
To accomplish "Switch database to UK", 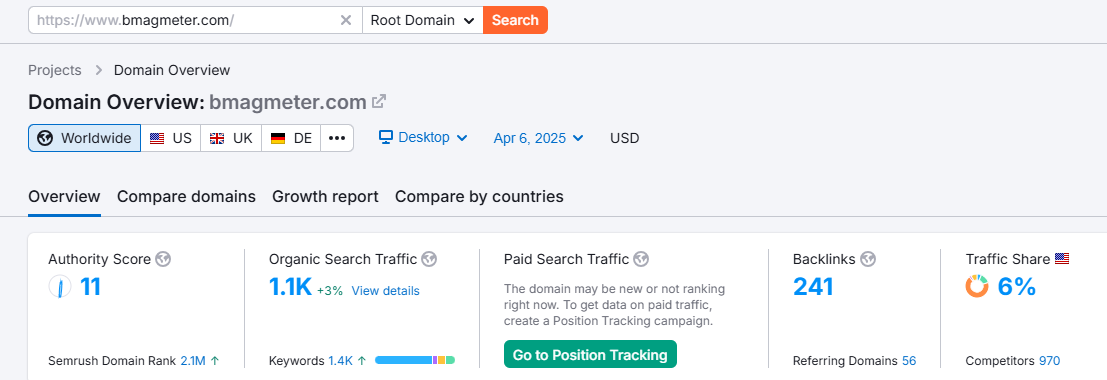I will pyautogui.click(x=231, y=138).
